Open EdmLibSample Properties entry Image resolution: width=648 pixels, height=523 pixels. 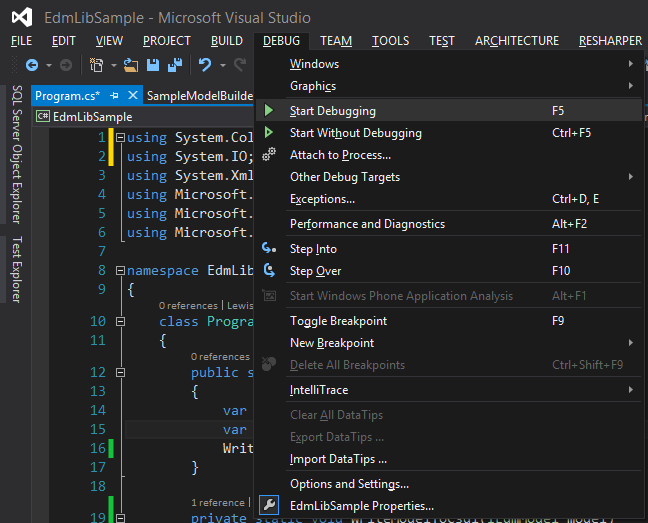coord(449,506)
